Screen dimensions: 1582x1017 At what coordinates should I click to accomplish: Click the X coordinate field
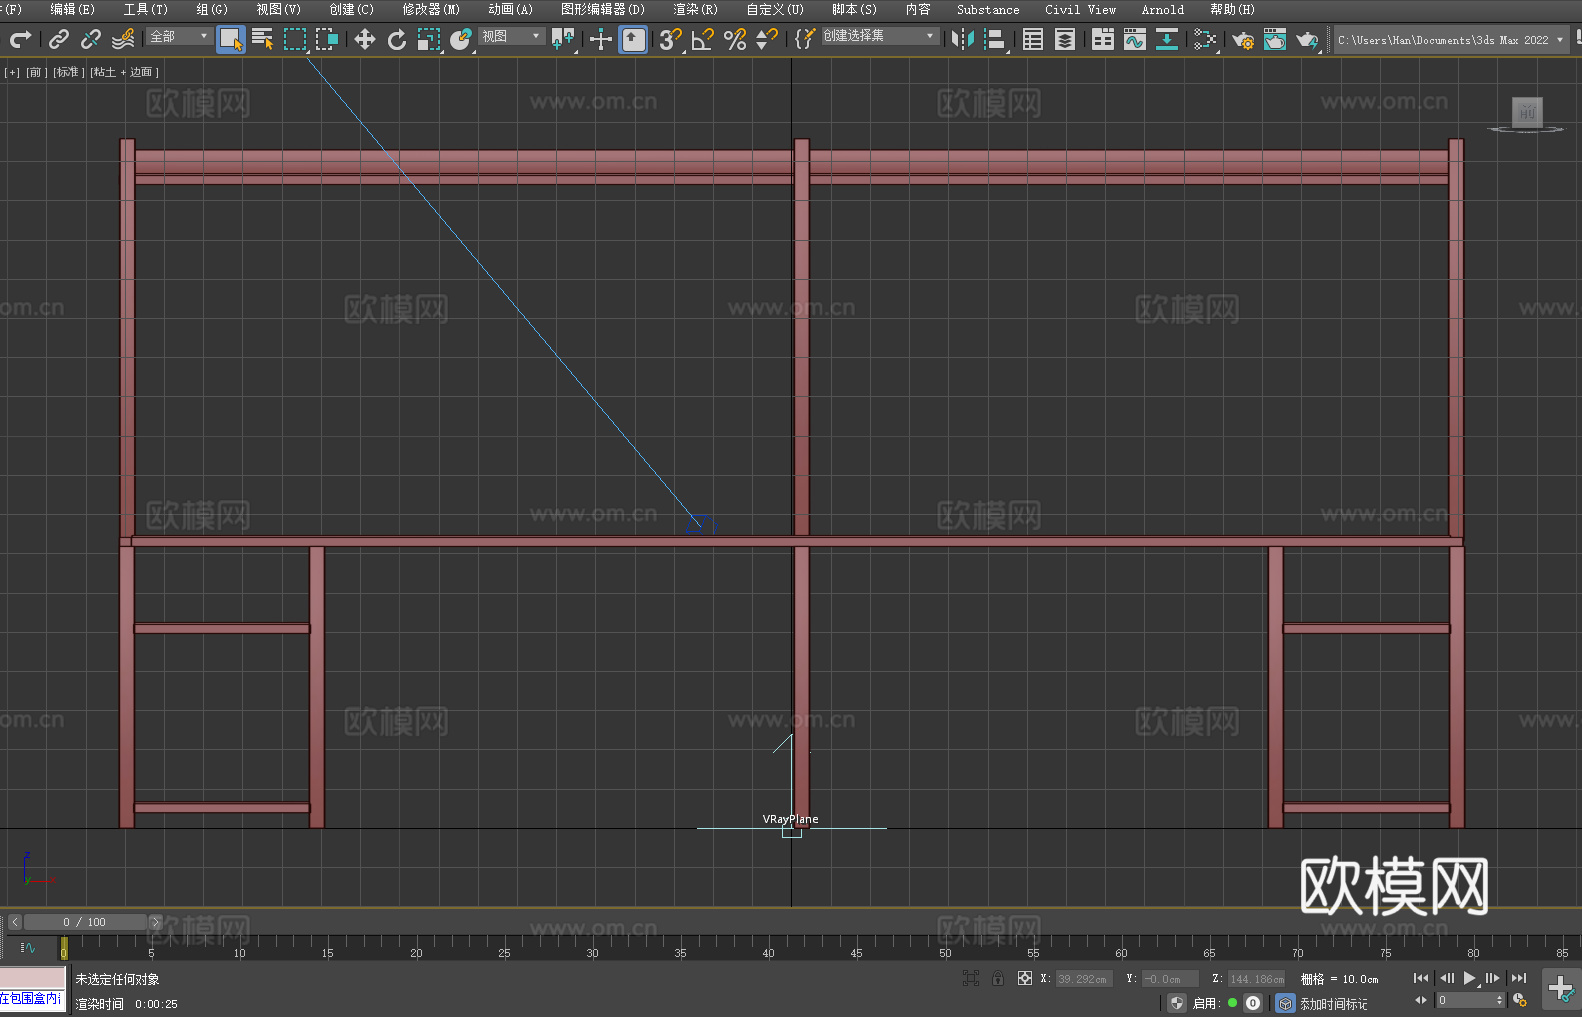coord(1083,979)
